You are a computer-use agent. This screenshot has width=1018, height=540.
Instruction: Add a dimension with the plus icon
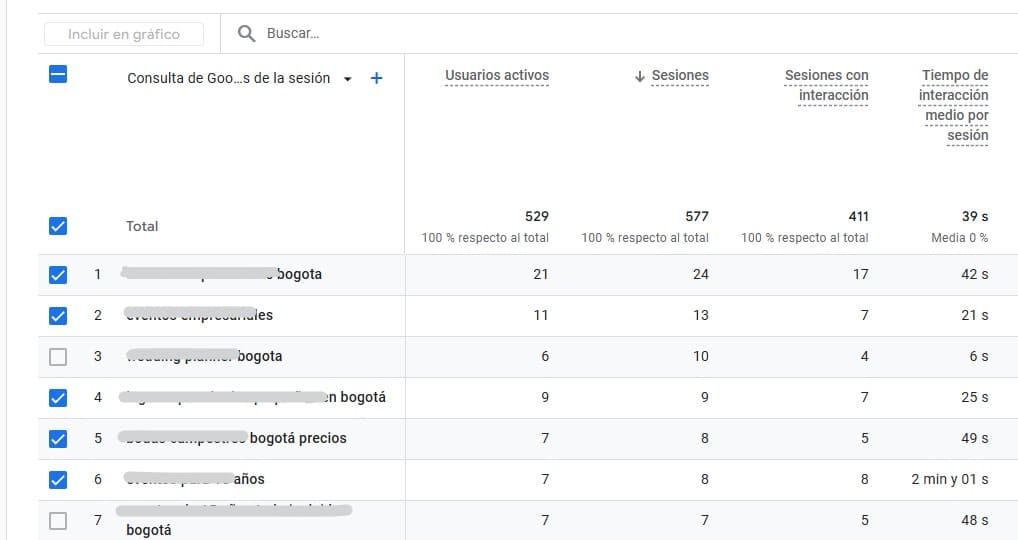pos(376,78)
